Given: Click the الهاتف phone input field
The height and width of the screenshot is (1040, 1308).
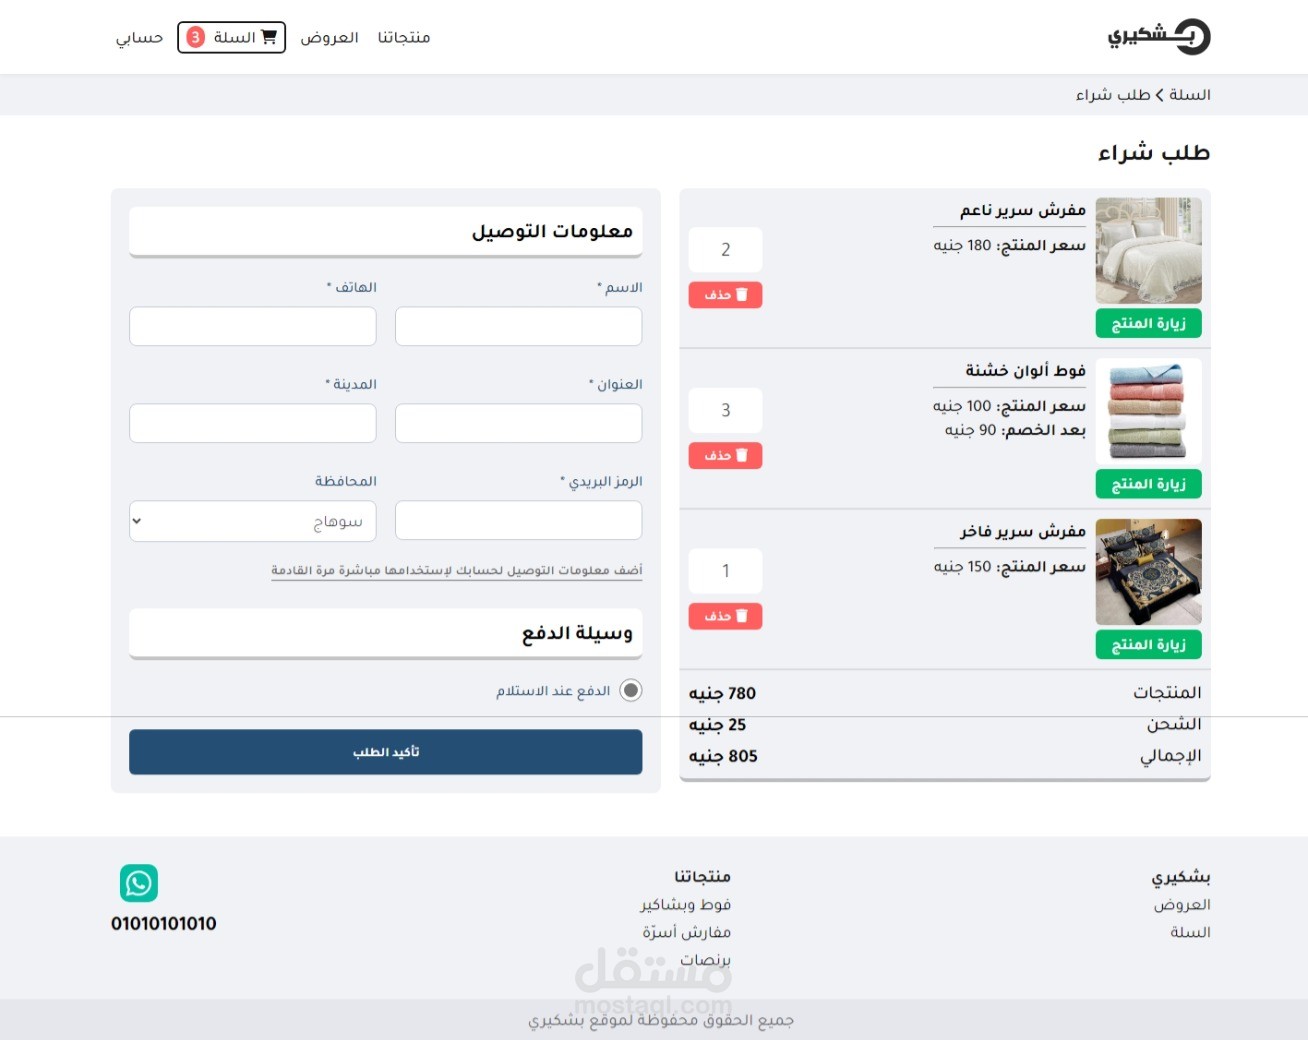Looking at the screenshot, I should 253,326.
